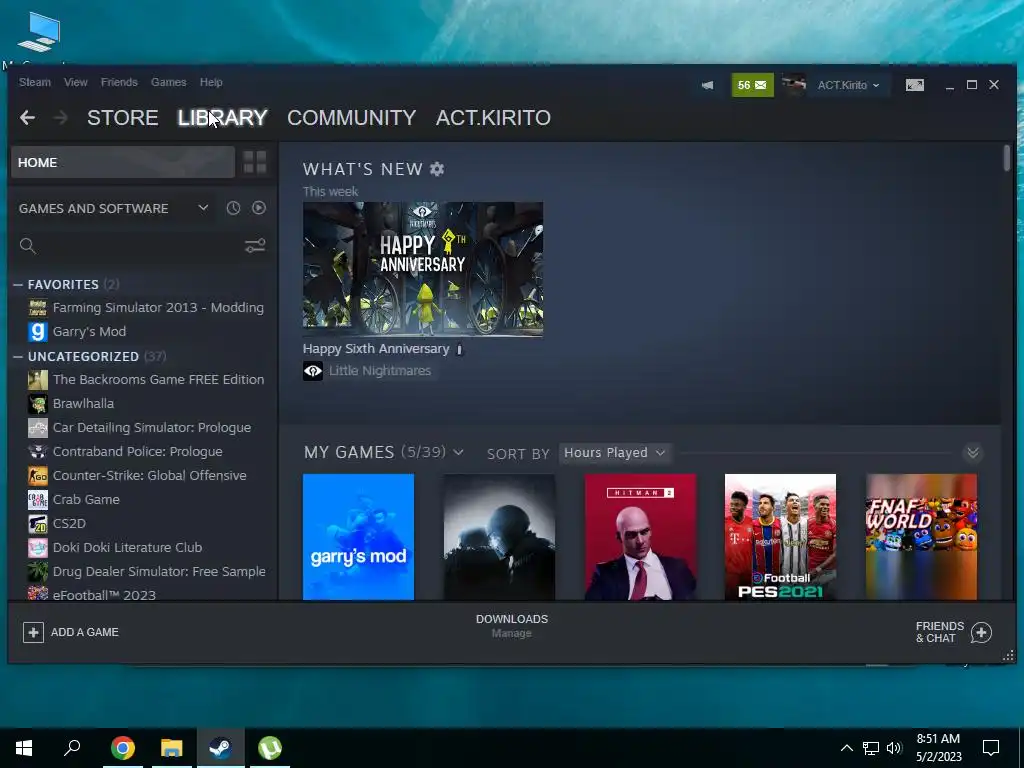Image resolution: width=1024 pixels, height=768 pixels.
Task: Go to the STORE tab
Action: (123, 118)
